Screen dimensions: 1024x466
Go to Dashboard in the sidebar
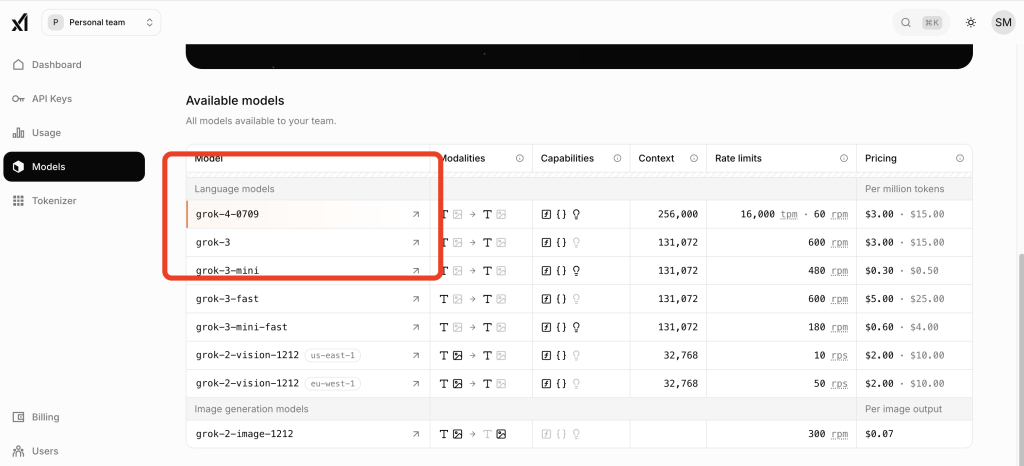point(56,65)
